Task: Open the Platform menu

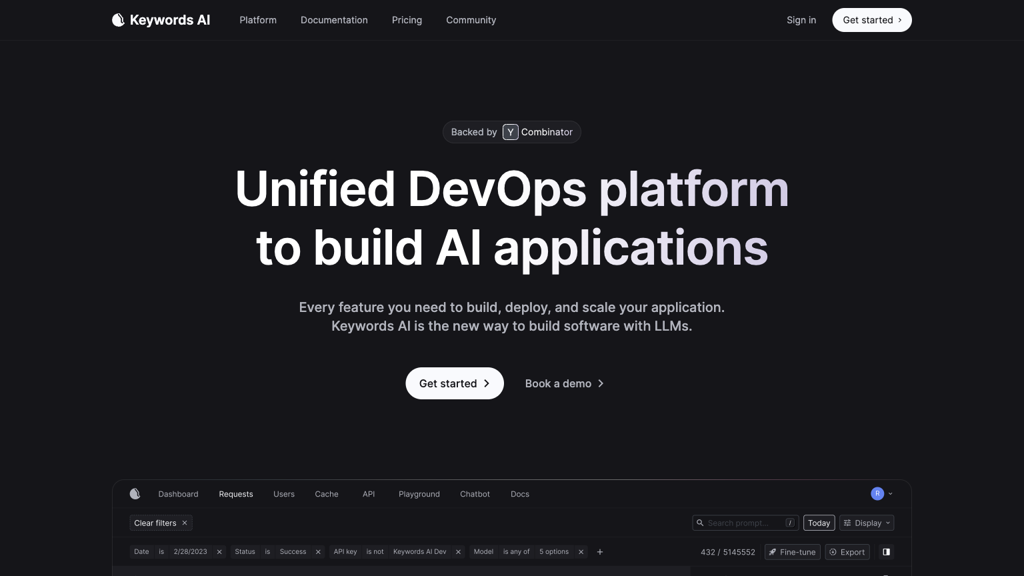Action: [258, 20]
